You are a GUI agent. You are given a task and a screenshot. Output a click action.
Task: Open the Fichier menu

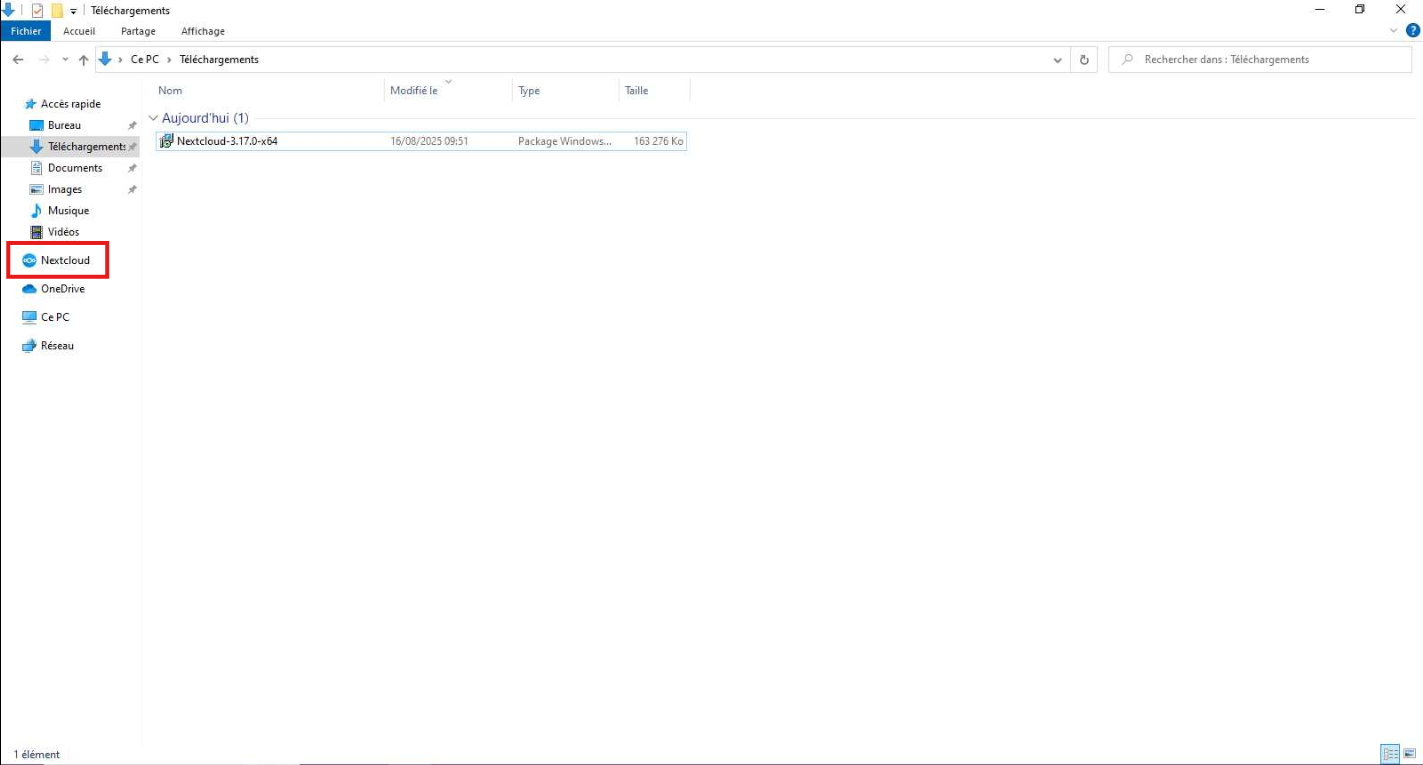click(x=26, y=31)
